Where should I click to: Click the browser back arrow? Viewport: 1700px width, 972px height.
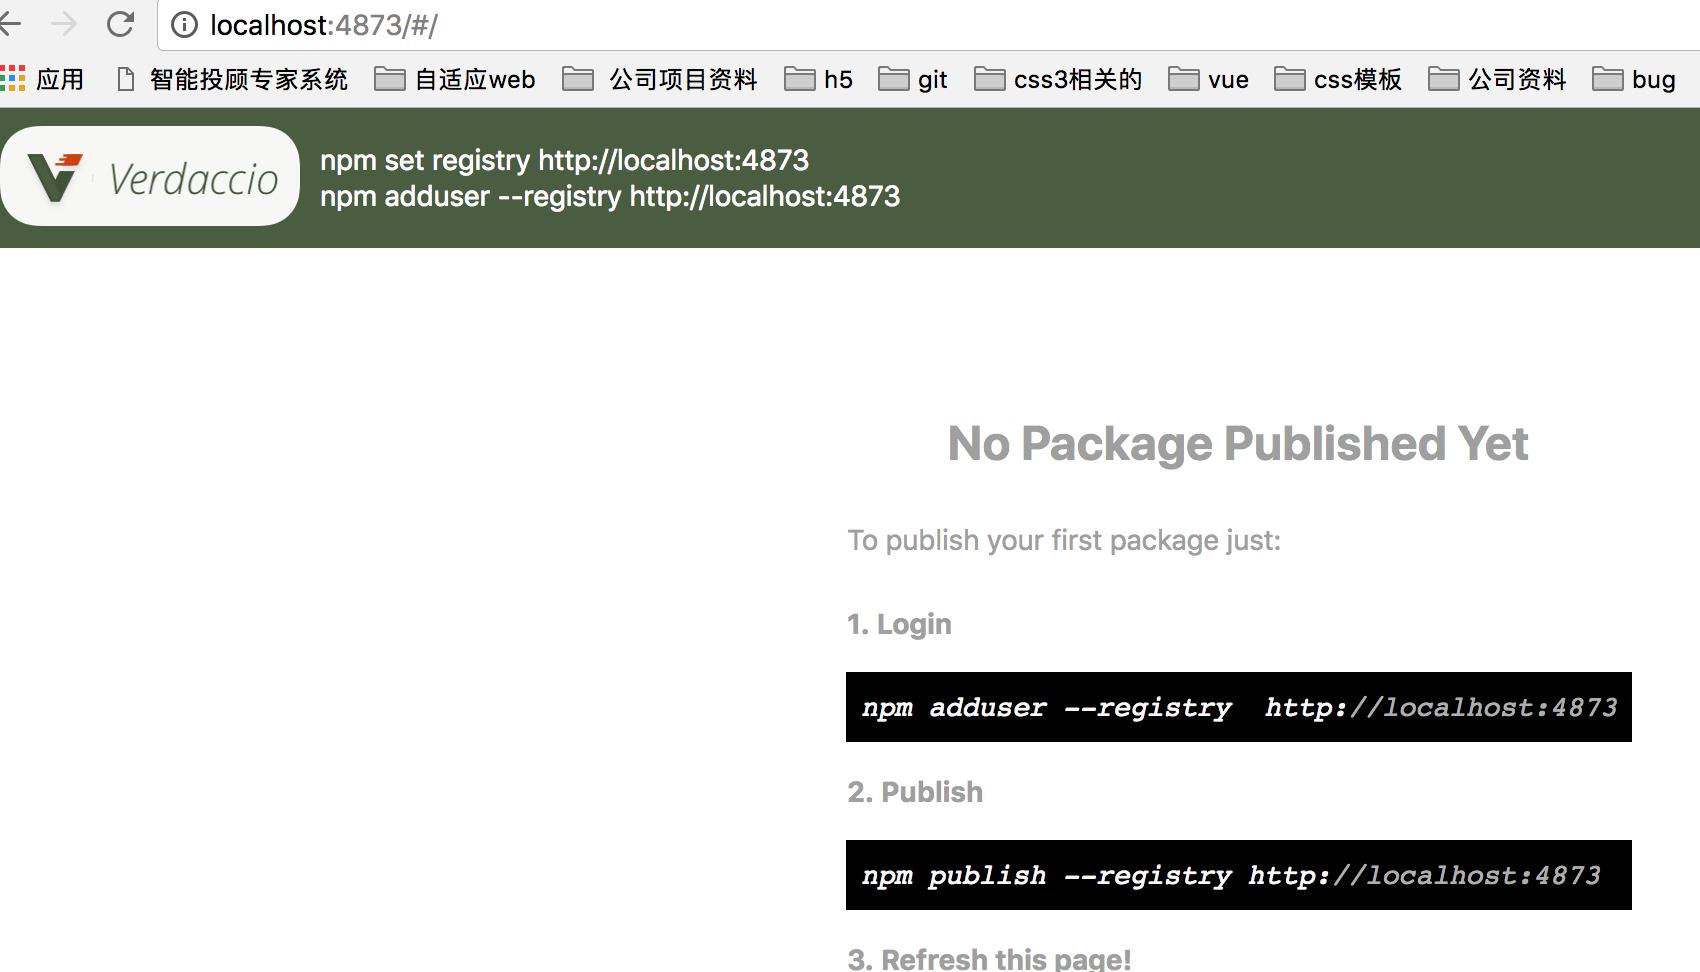tap(9, 24)
